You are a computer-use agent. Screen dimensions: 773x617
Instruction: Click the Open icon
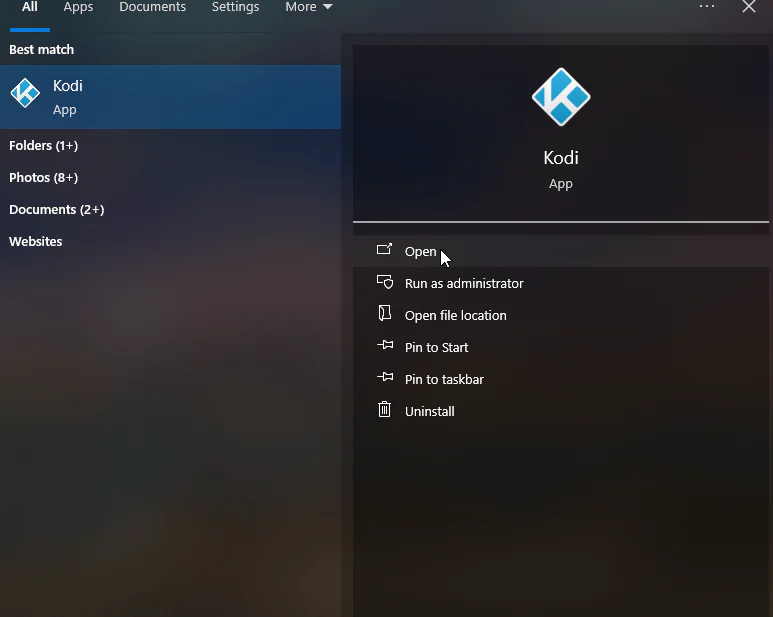click(x=385, y=249)
